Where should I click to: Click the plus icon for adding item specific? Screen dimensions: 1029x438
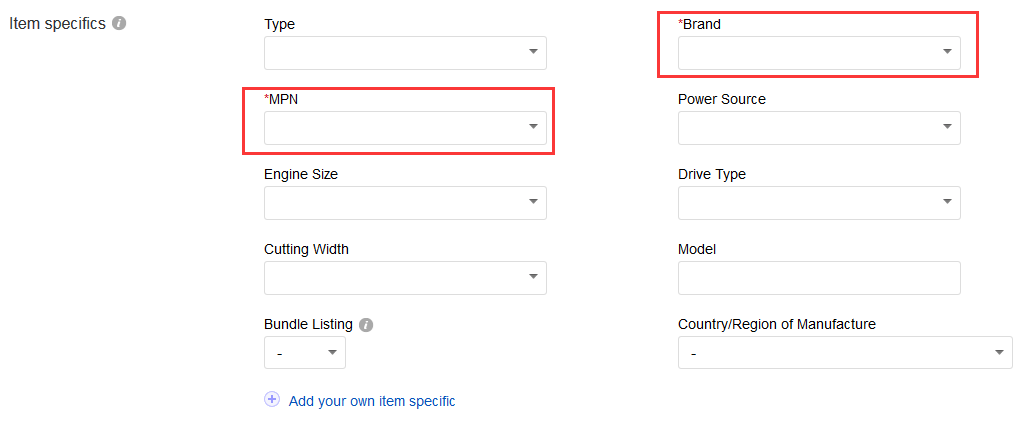(x=272, y=400)
